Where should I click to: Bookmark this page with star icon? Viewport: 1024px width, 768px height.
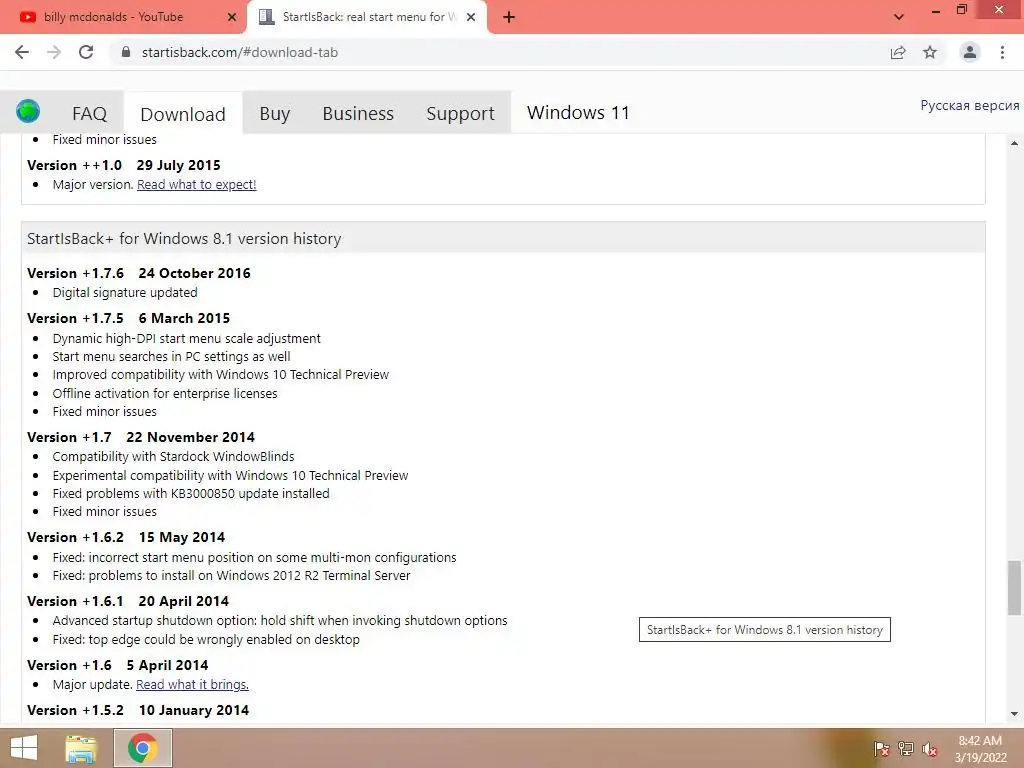(x=930, y=52)
